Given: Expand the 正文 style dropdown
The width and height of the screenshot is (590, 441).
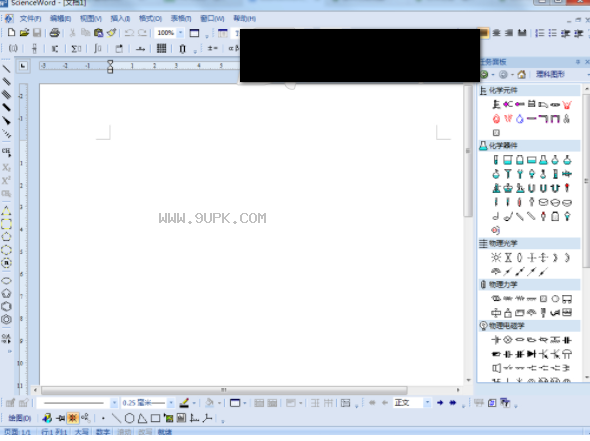Looking at the screenshot, I should pos(427,403).
